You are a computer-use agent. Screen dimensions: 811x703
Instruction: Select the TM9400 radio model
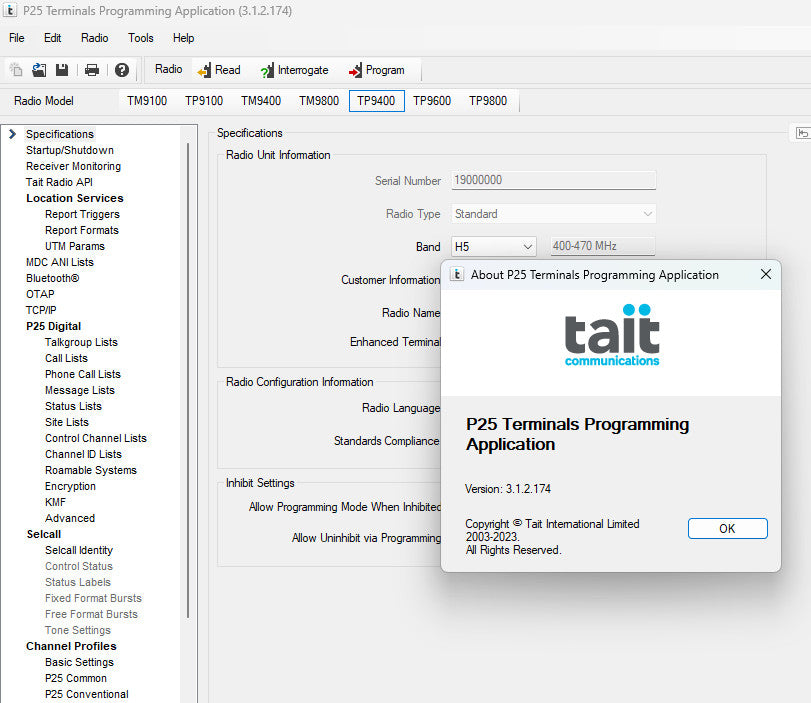pos(261,100)
